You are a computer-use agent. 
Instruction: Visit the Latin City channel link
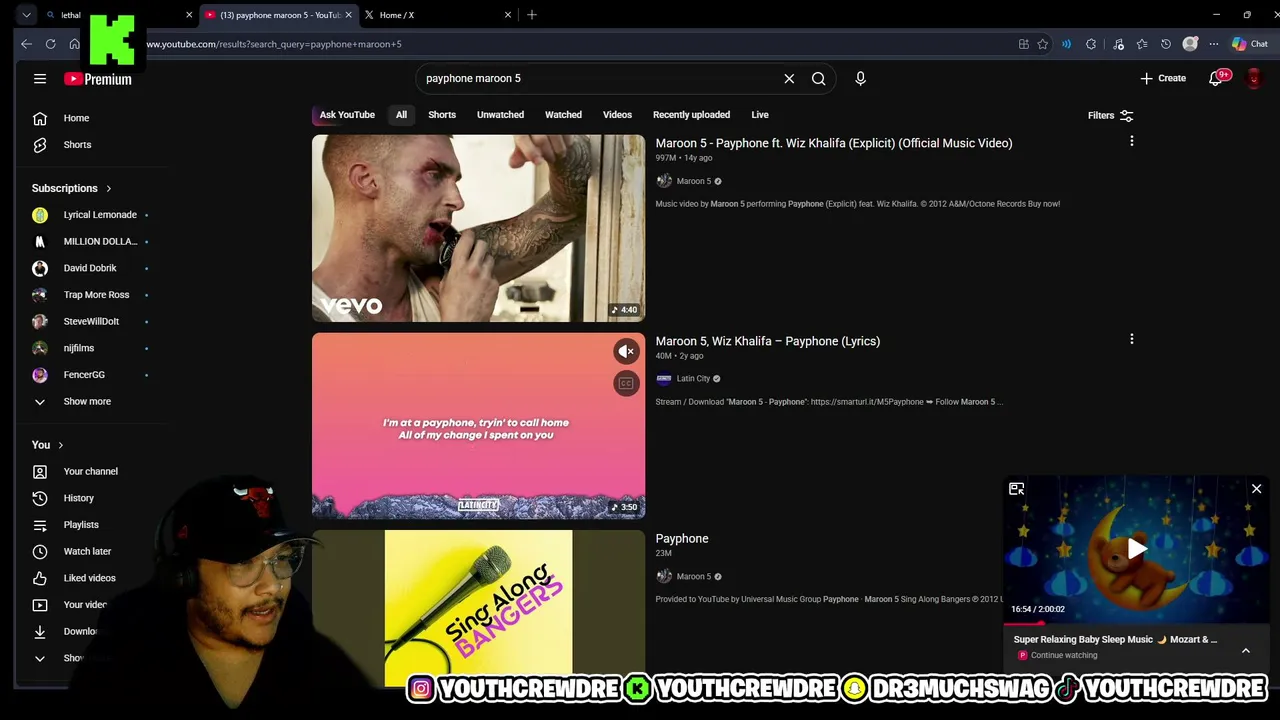pos(693,379)
